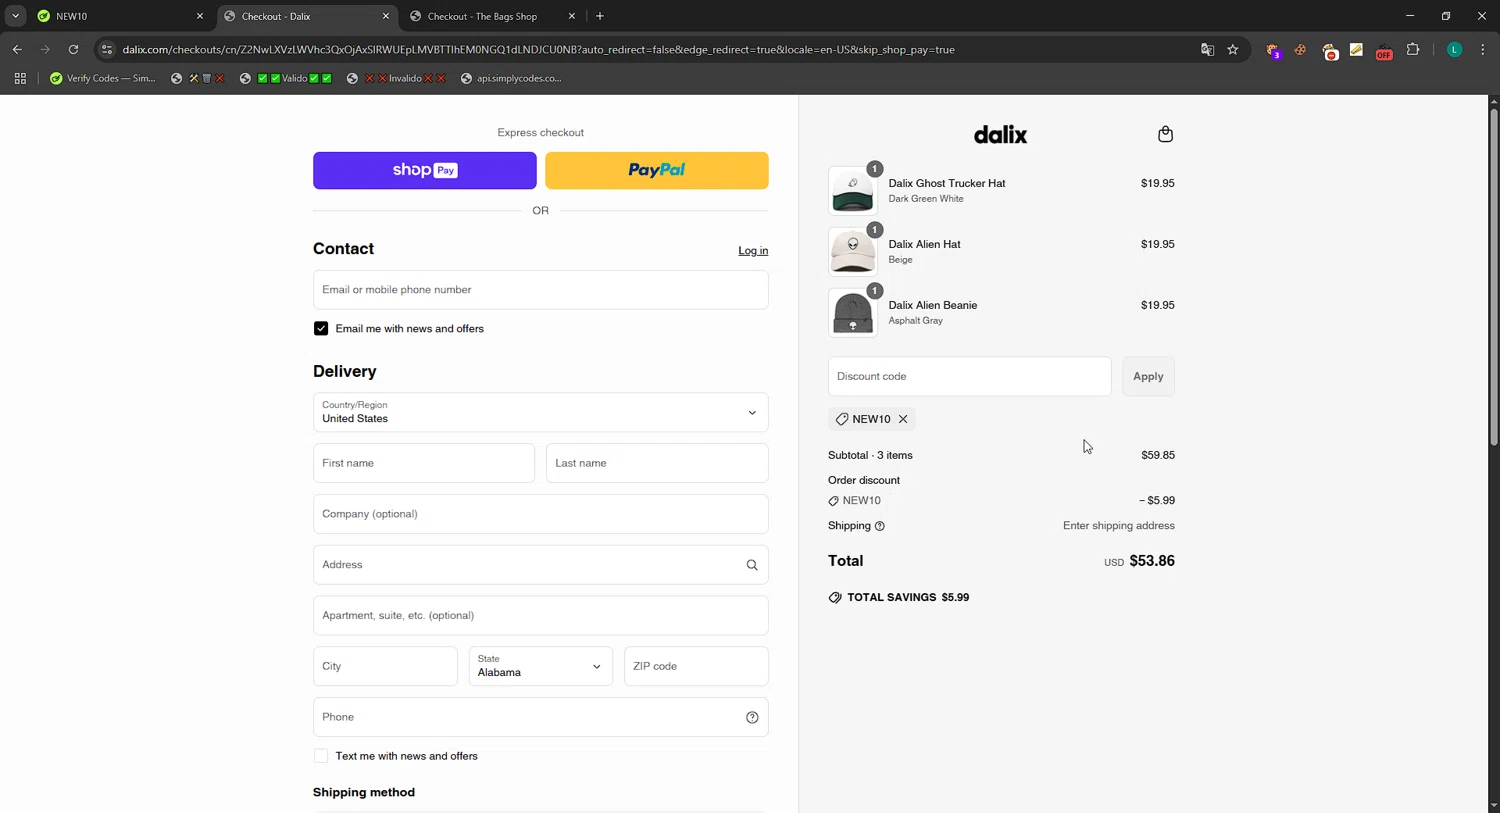Click the Email or mobile phone number field
The image size is (1500, 813).
[x=540, y=290]
